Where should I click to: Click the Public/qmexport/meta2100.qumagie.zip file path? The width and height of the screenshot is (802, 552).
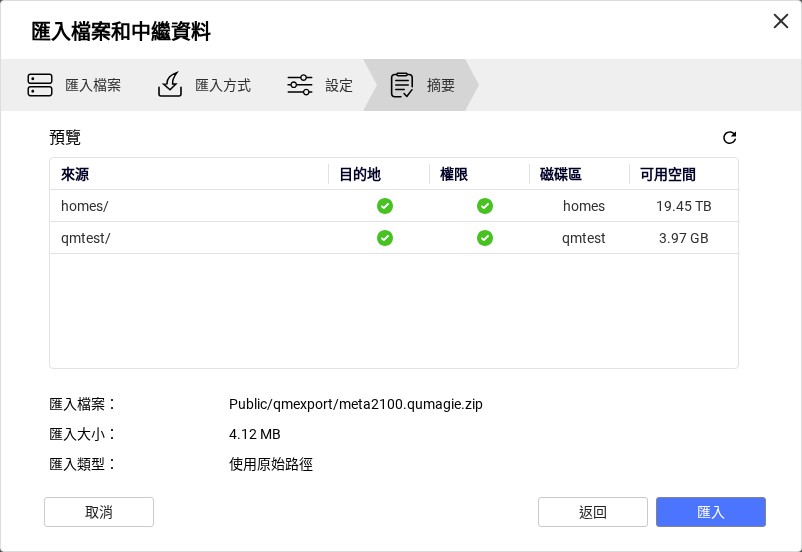pyautogui.click(x=355, y=404)
